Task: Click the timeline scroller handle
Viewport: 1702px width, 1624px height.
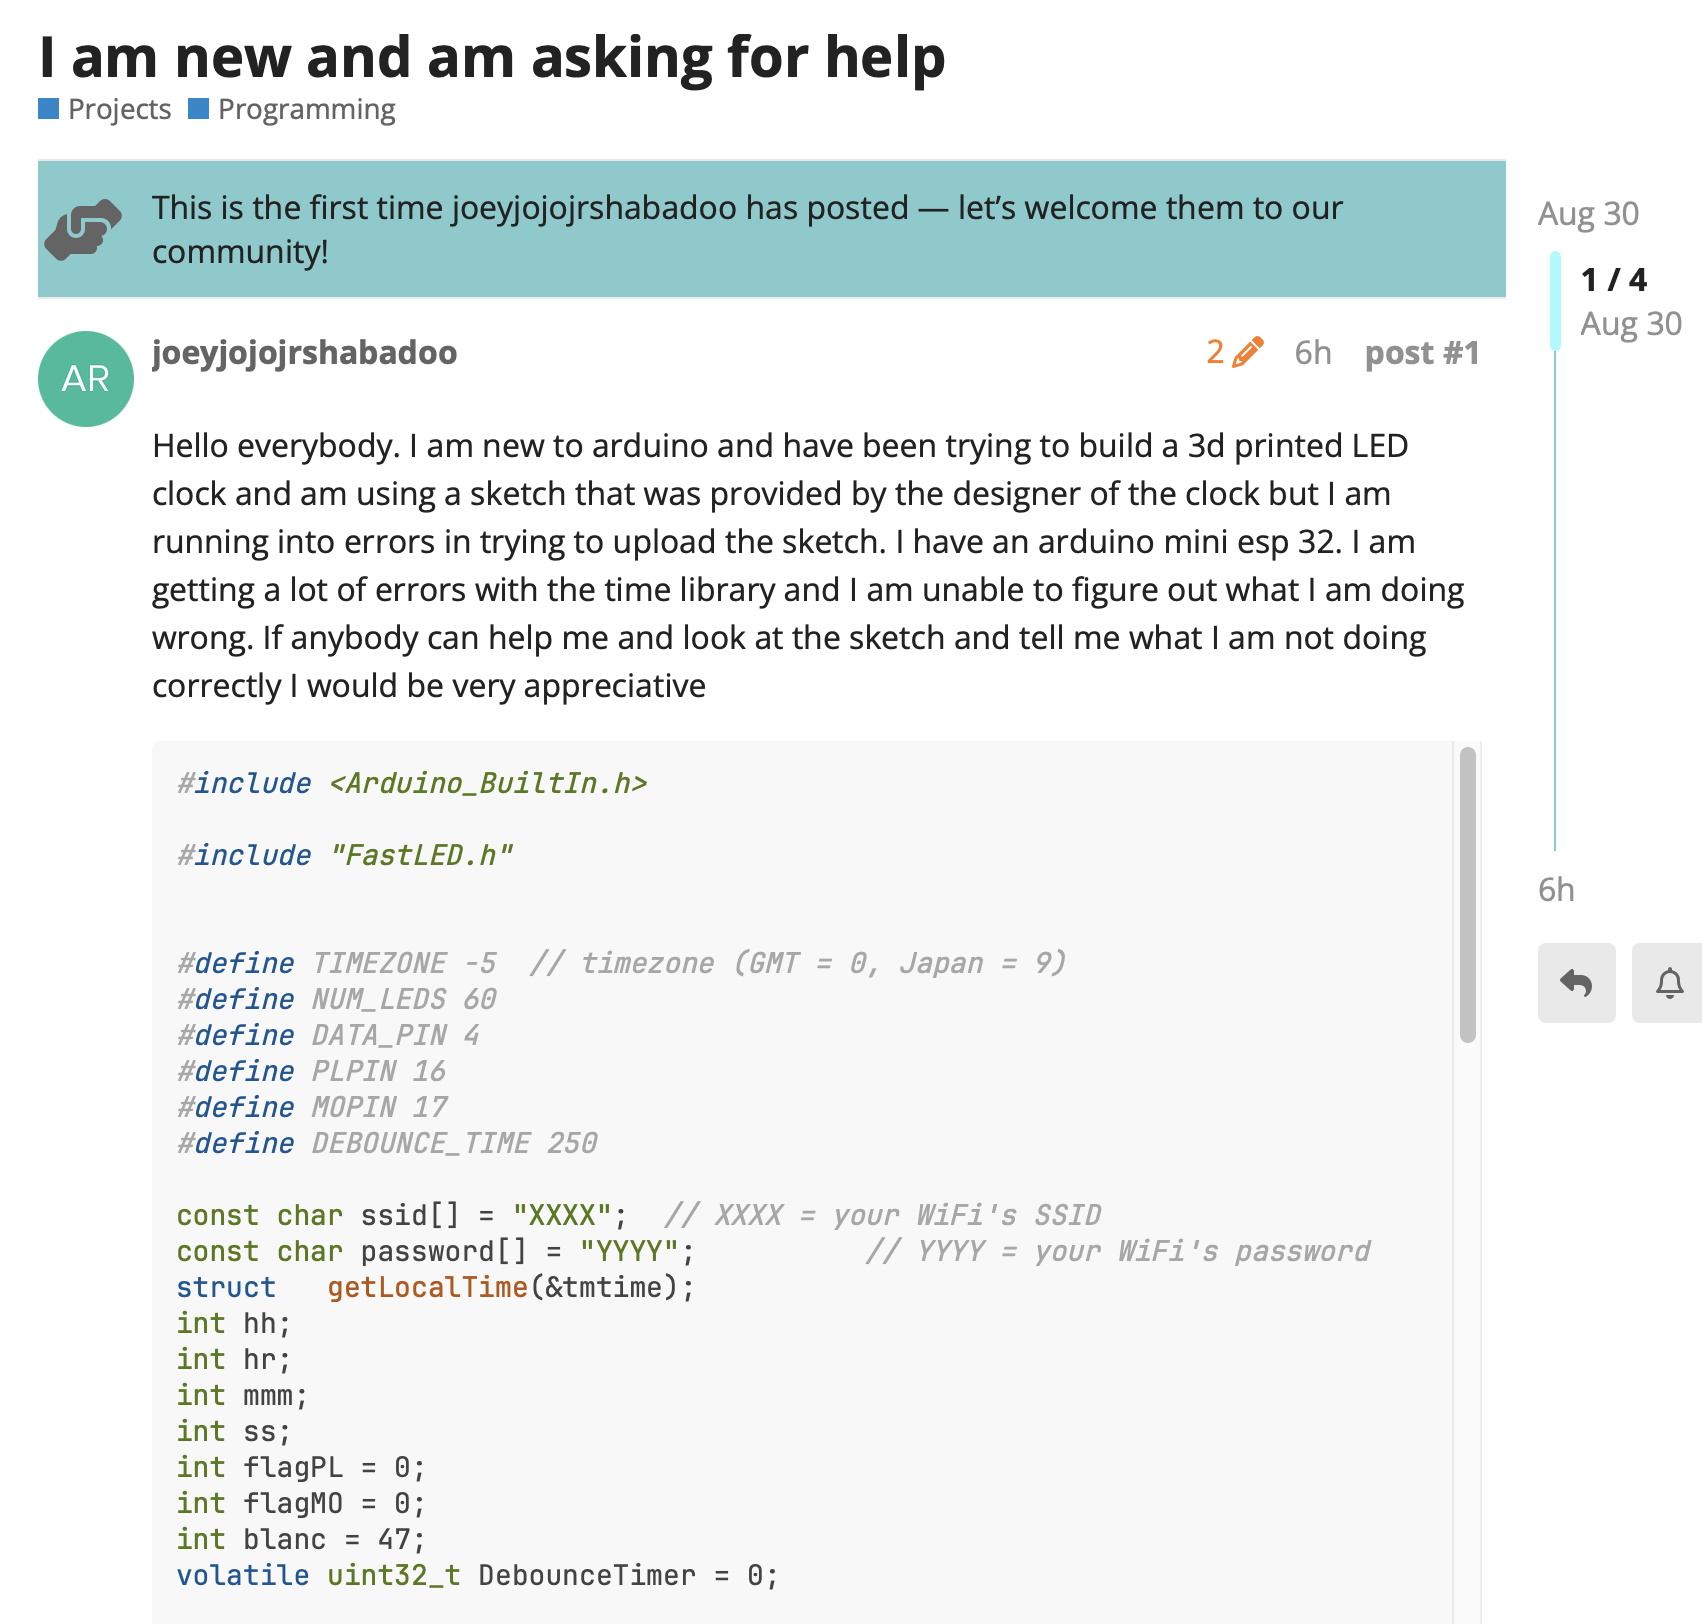Action: tap(1555, 301)
